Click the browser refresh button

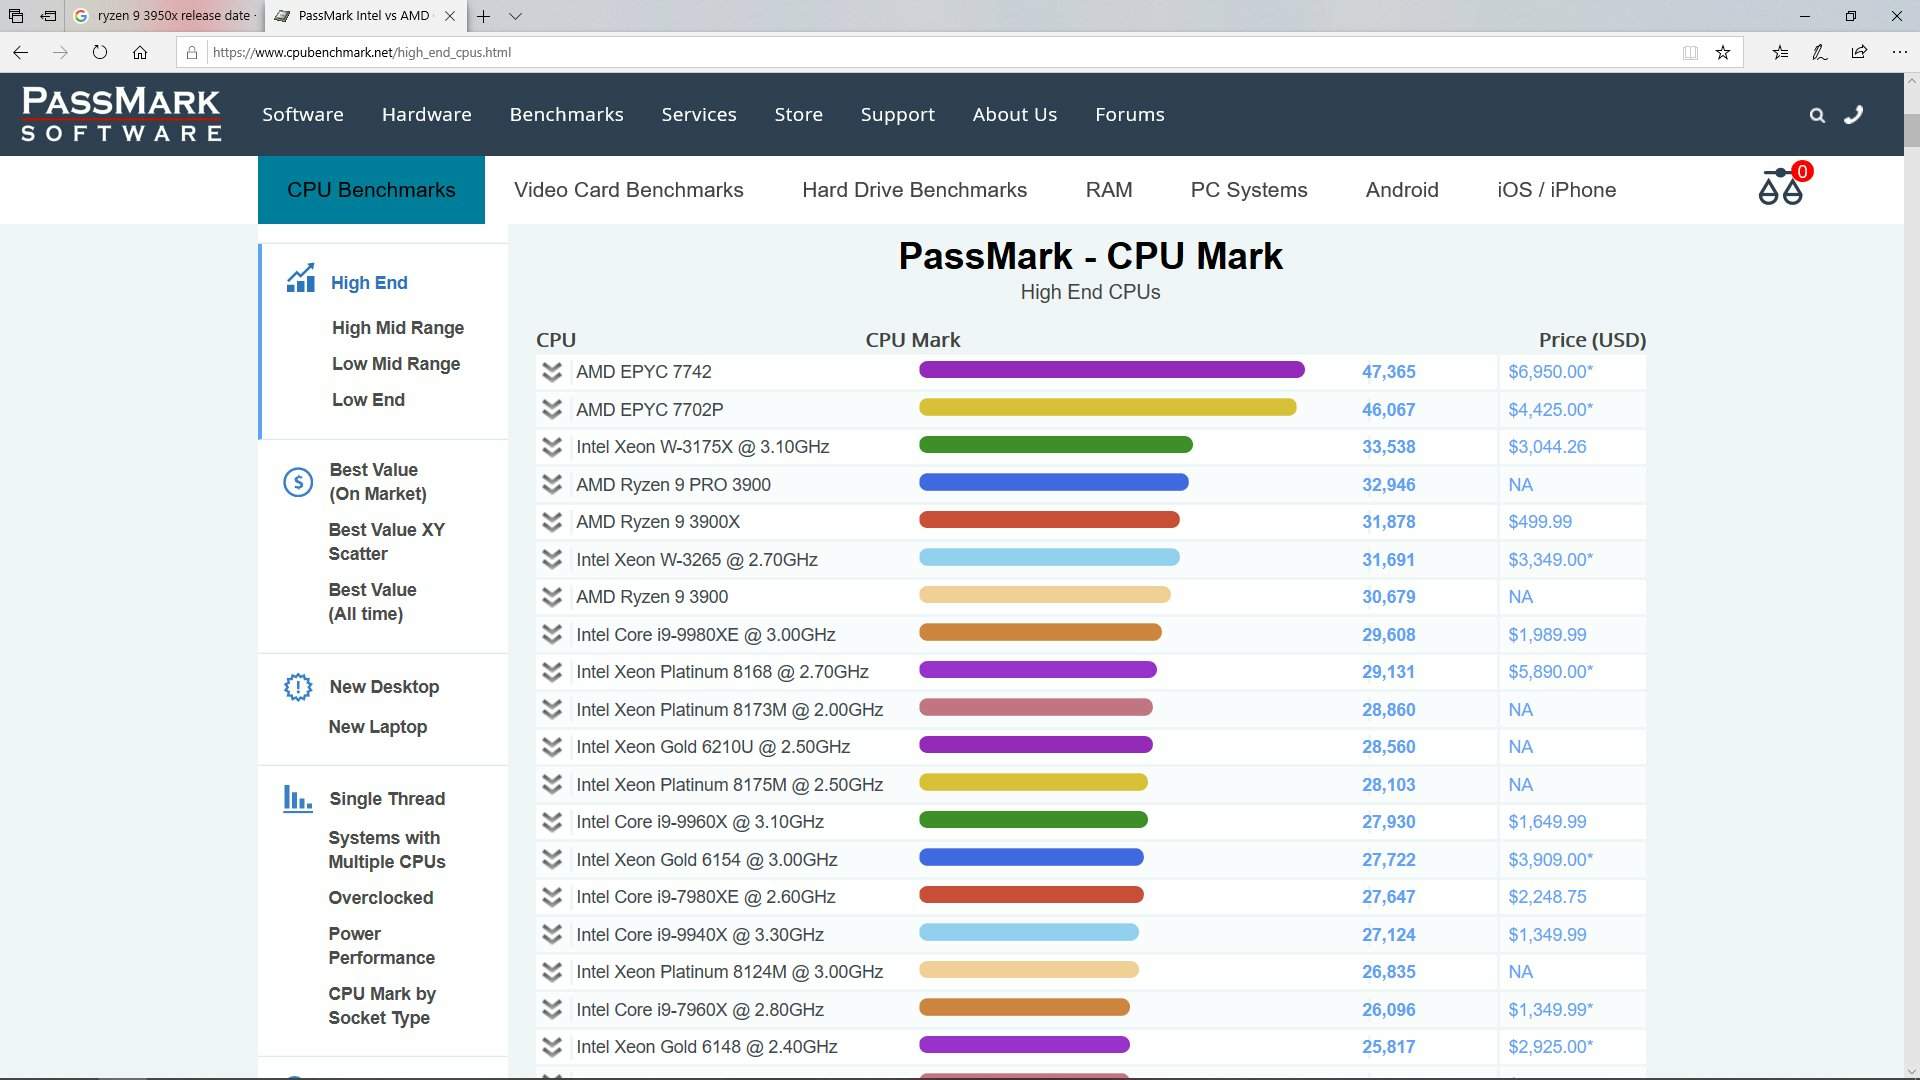click(x=100, y=52)
